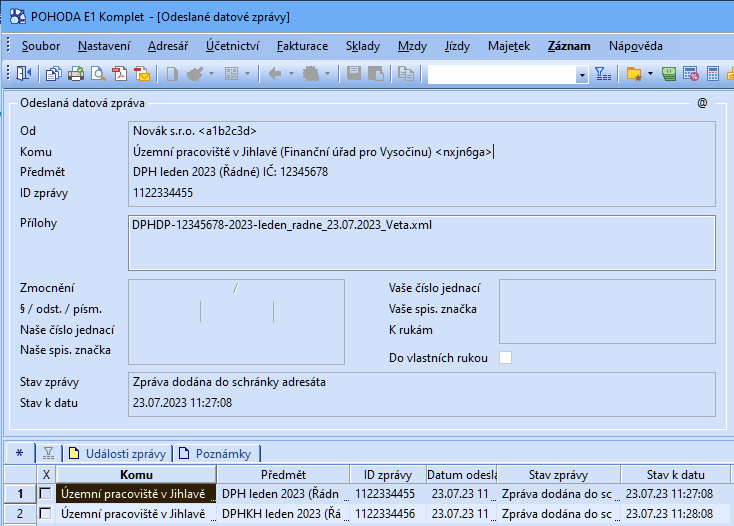This screenshot has height=526, width=734.
Task: Click the greyed gear settings icon
Action: [x=311, y=73]
